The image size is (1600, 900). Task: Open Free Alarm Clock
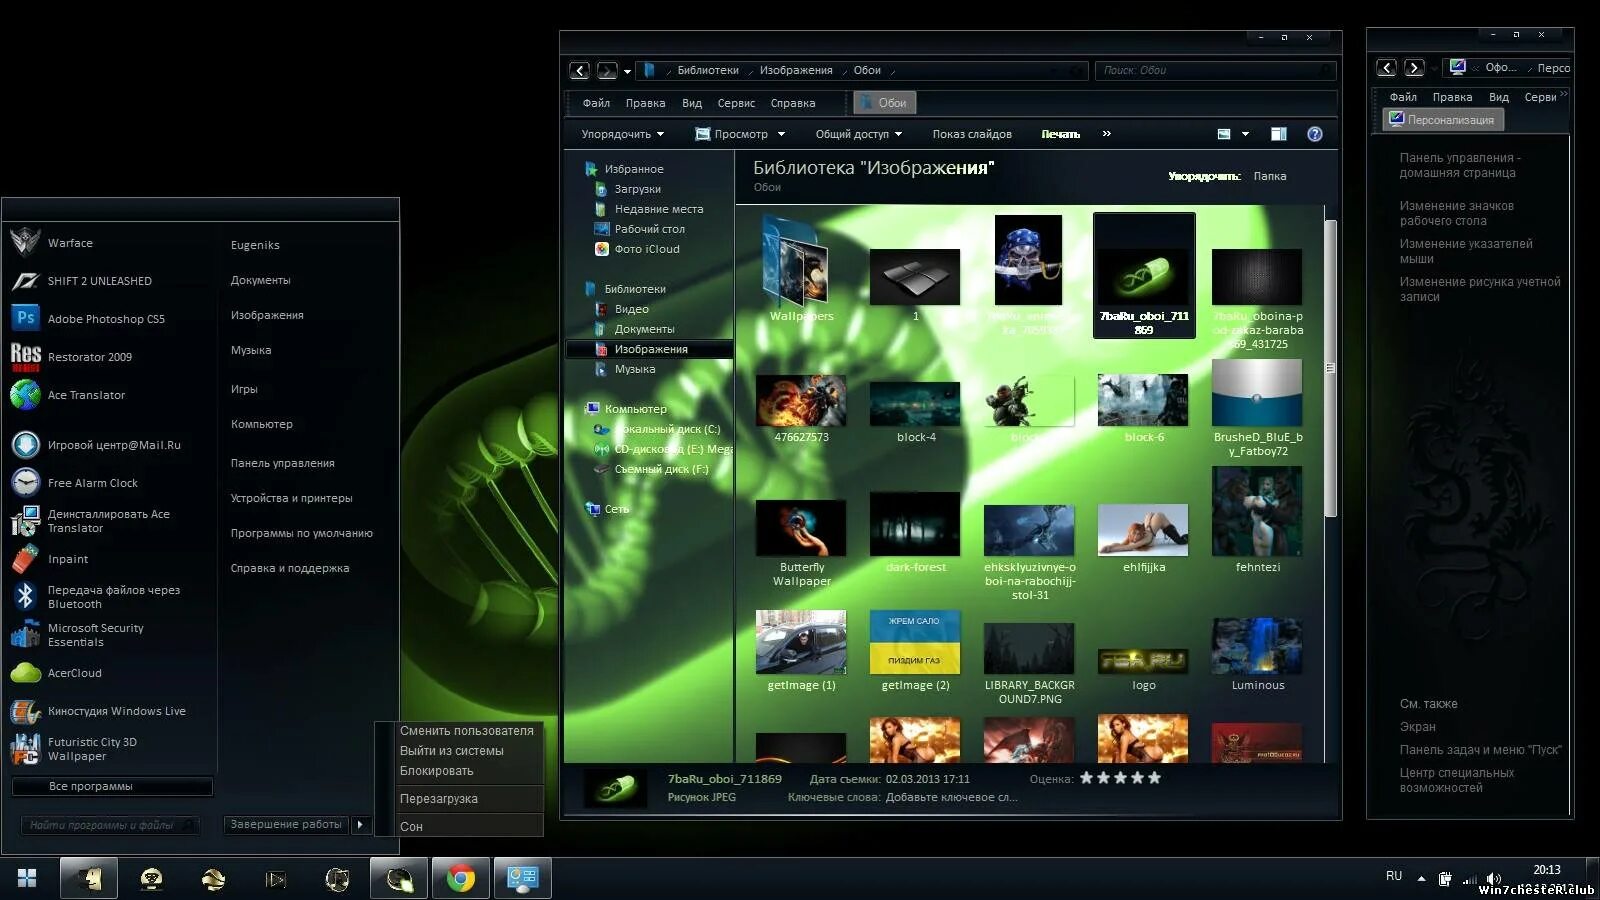(75, 483)
